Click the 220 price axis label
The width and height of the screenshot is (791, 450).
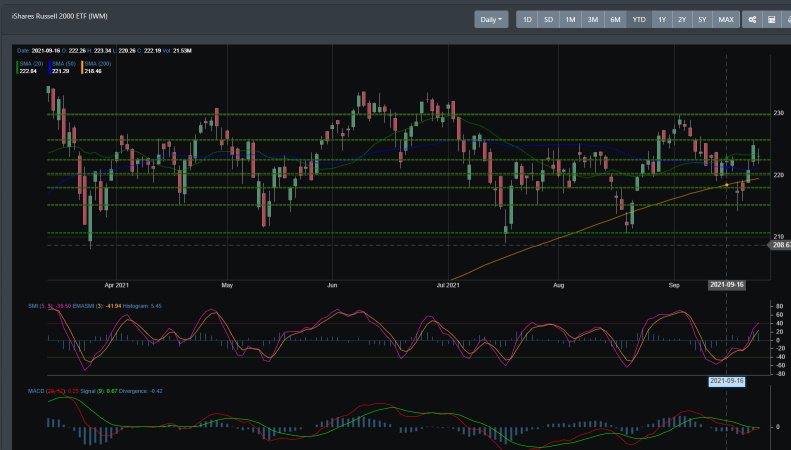[778, 175]
